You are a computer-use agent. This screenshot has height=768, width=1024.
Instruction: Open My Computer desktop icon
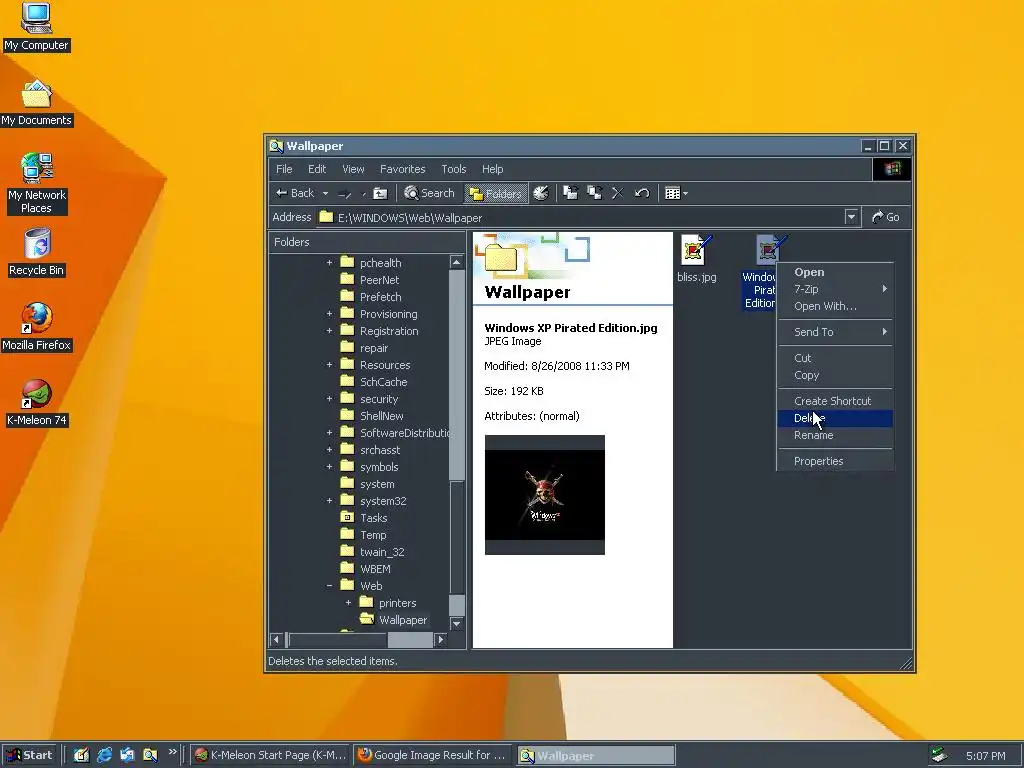point(36,27)
